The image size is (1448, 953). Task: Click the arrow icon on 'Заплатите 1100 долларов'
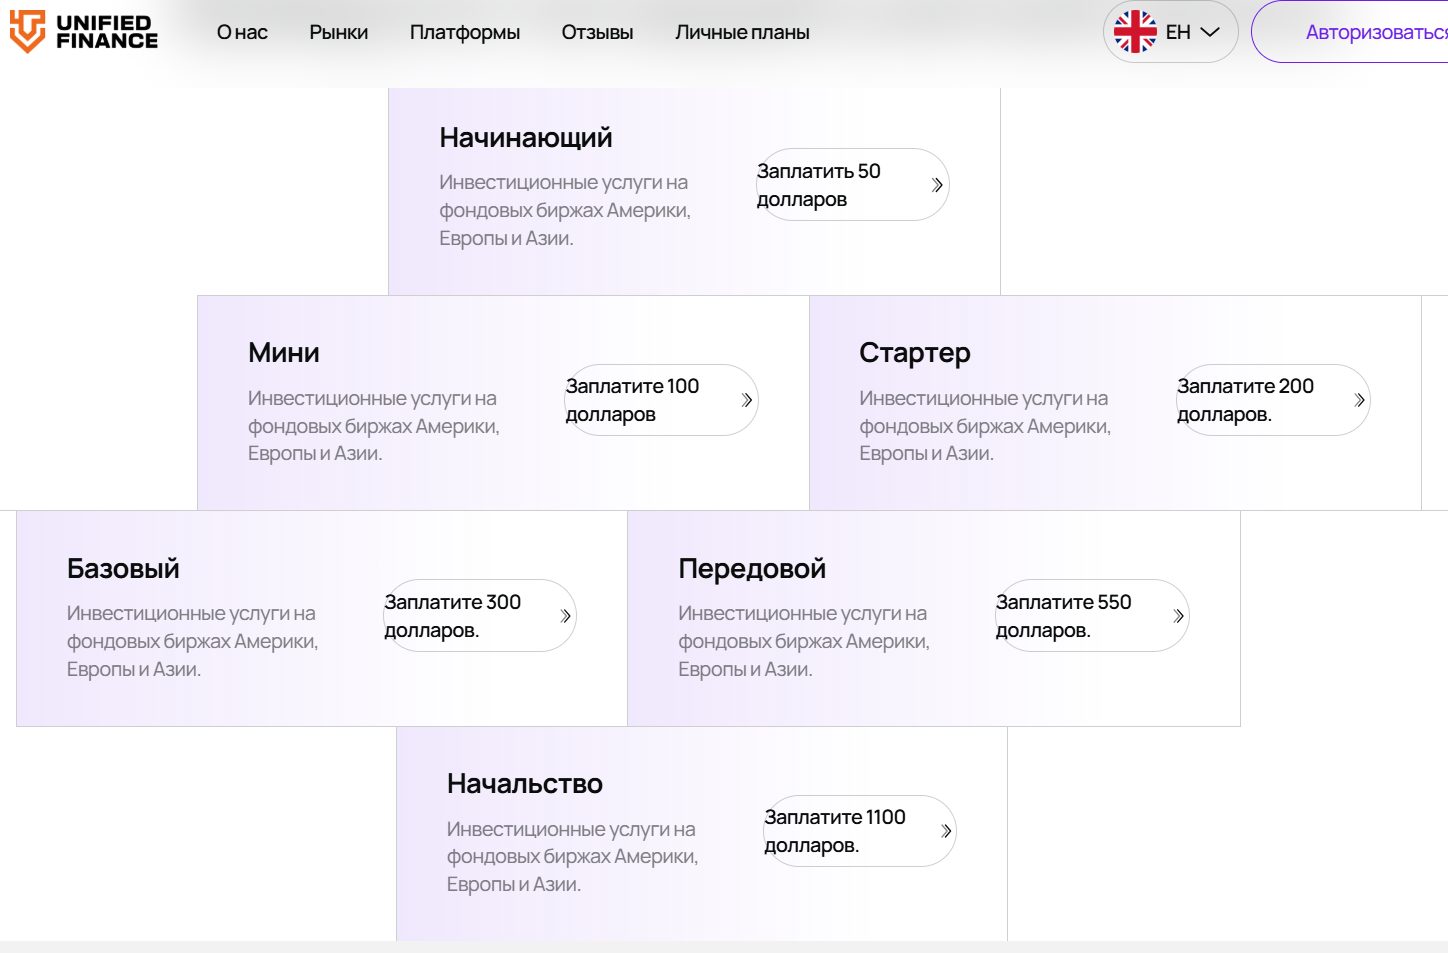(944, 830)
